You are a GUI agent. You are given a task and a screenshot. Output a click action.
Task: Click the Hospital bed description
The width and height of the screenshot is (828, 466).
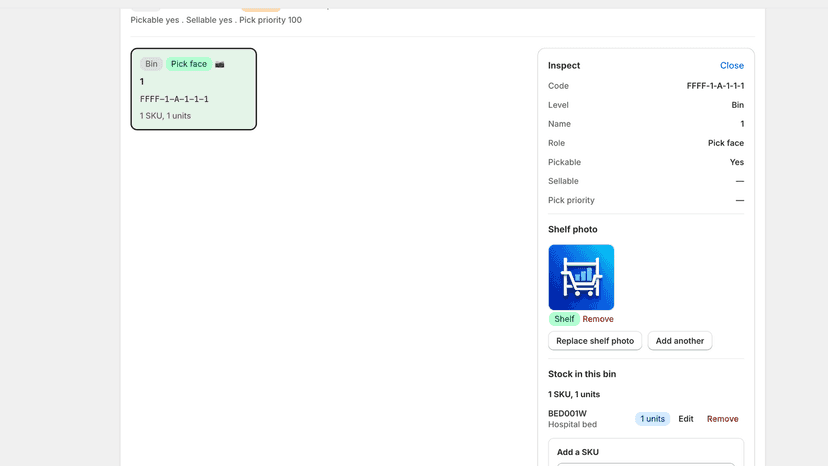(572, 424)
